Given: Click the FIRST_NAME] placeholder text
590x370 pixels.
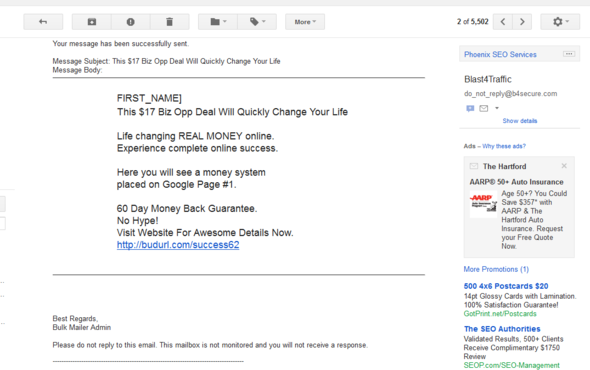Looking at the screenshot, I should click(x=149, y=99).
